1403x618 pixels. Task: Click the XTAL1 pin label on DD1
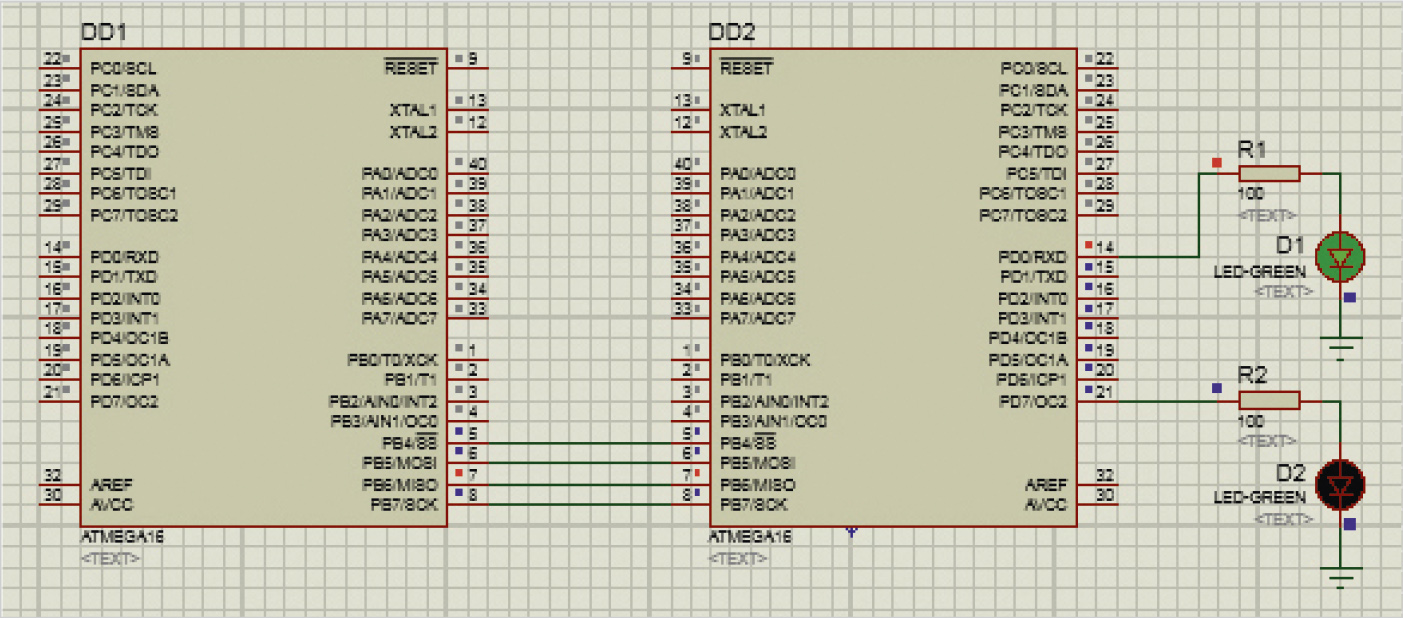(414, 110)
